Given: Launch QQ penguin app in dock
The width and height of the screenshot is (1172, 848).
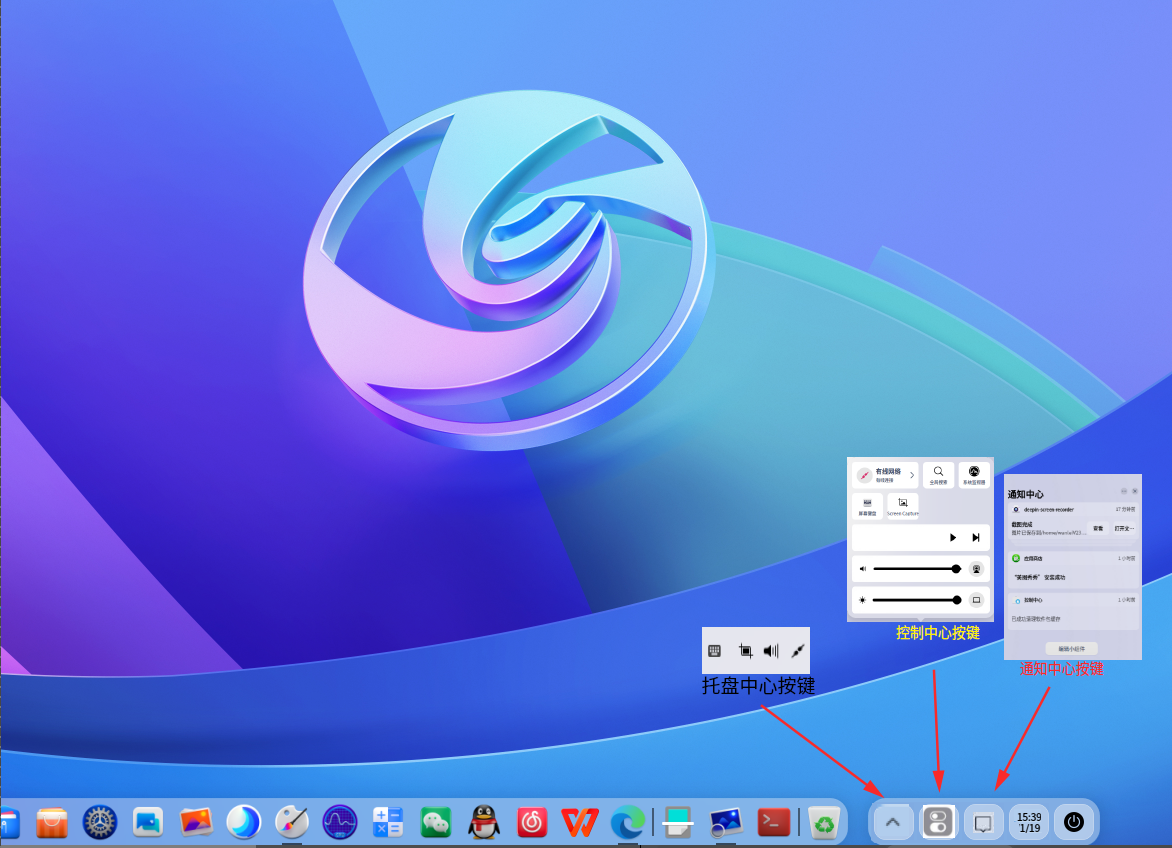Looking at the screenshot, I should tap(484, 822).
